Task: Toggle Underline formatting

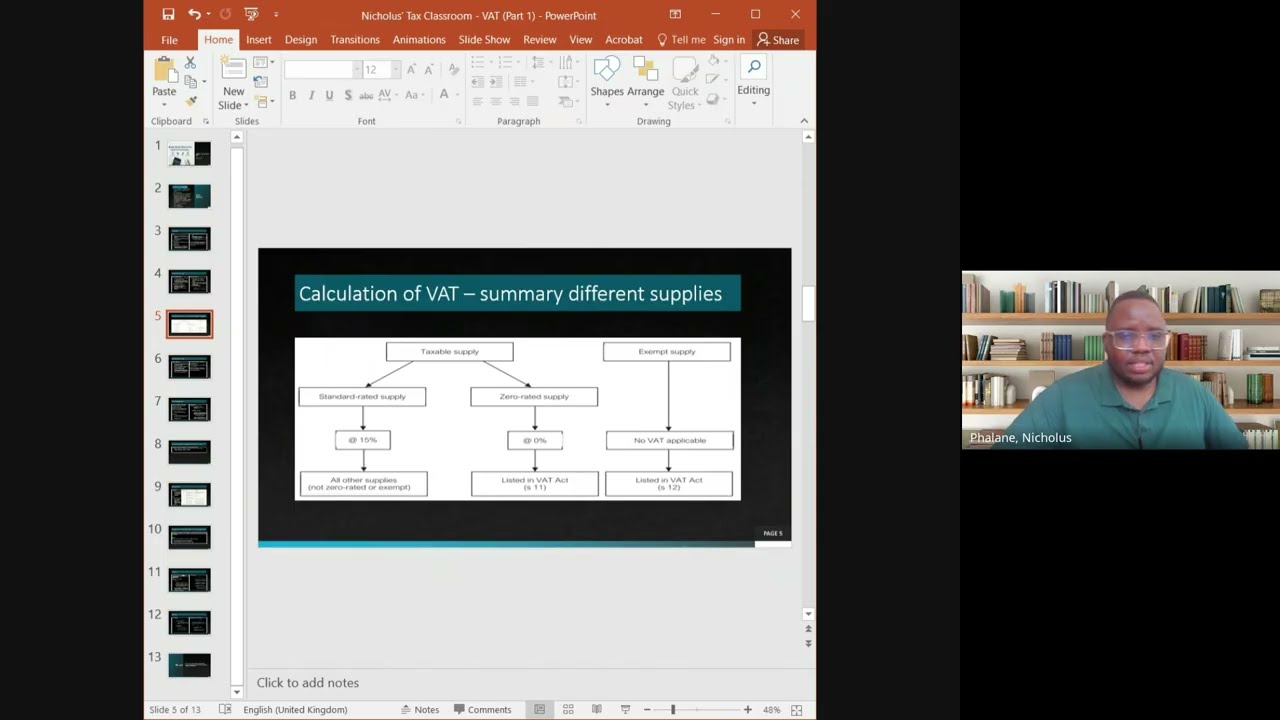Action: click(x=329, y=96)
